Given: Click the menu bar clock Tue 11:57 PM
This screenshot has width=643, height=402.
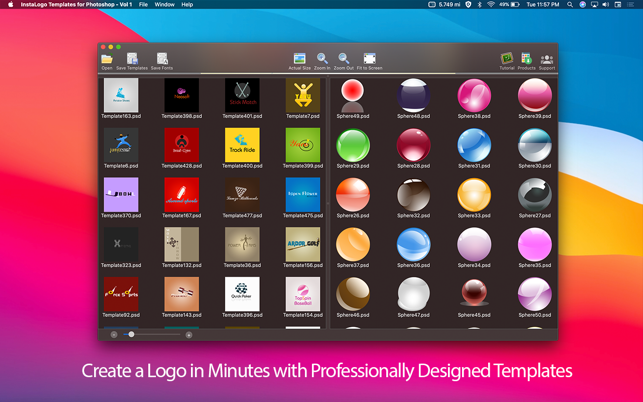Looking at the screenshot, I should point(543,5).
